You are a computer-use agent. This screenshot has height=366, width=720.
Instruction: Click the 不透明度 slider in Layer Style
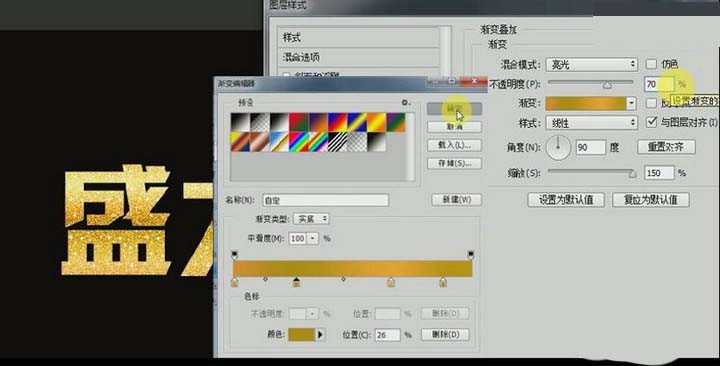click(591, 83)
